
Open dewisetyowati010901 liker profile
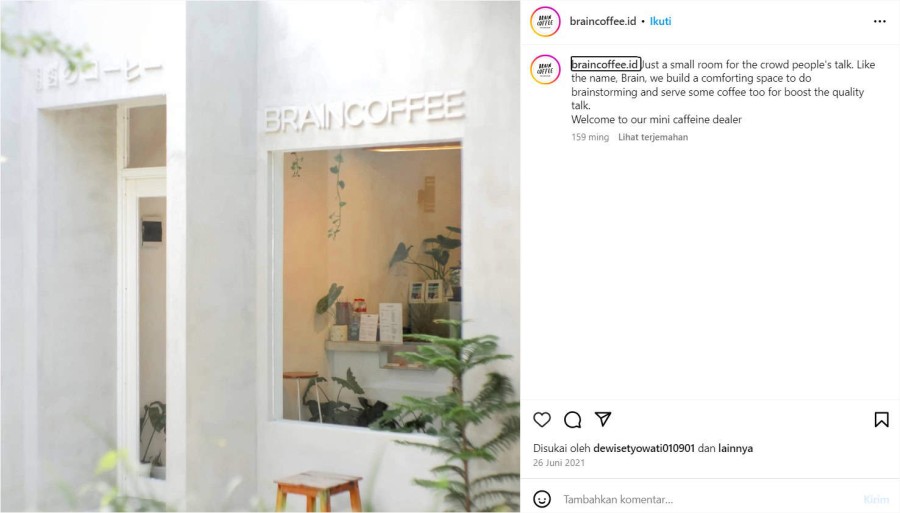[643, 448]
